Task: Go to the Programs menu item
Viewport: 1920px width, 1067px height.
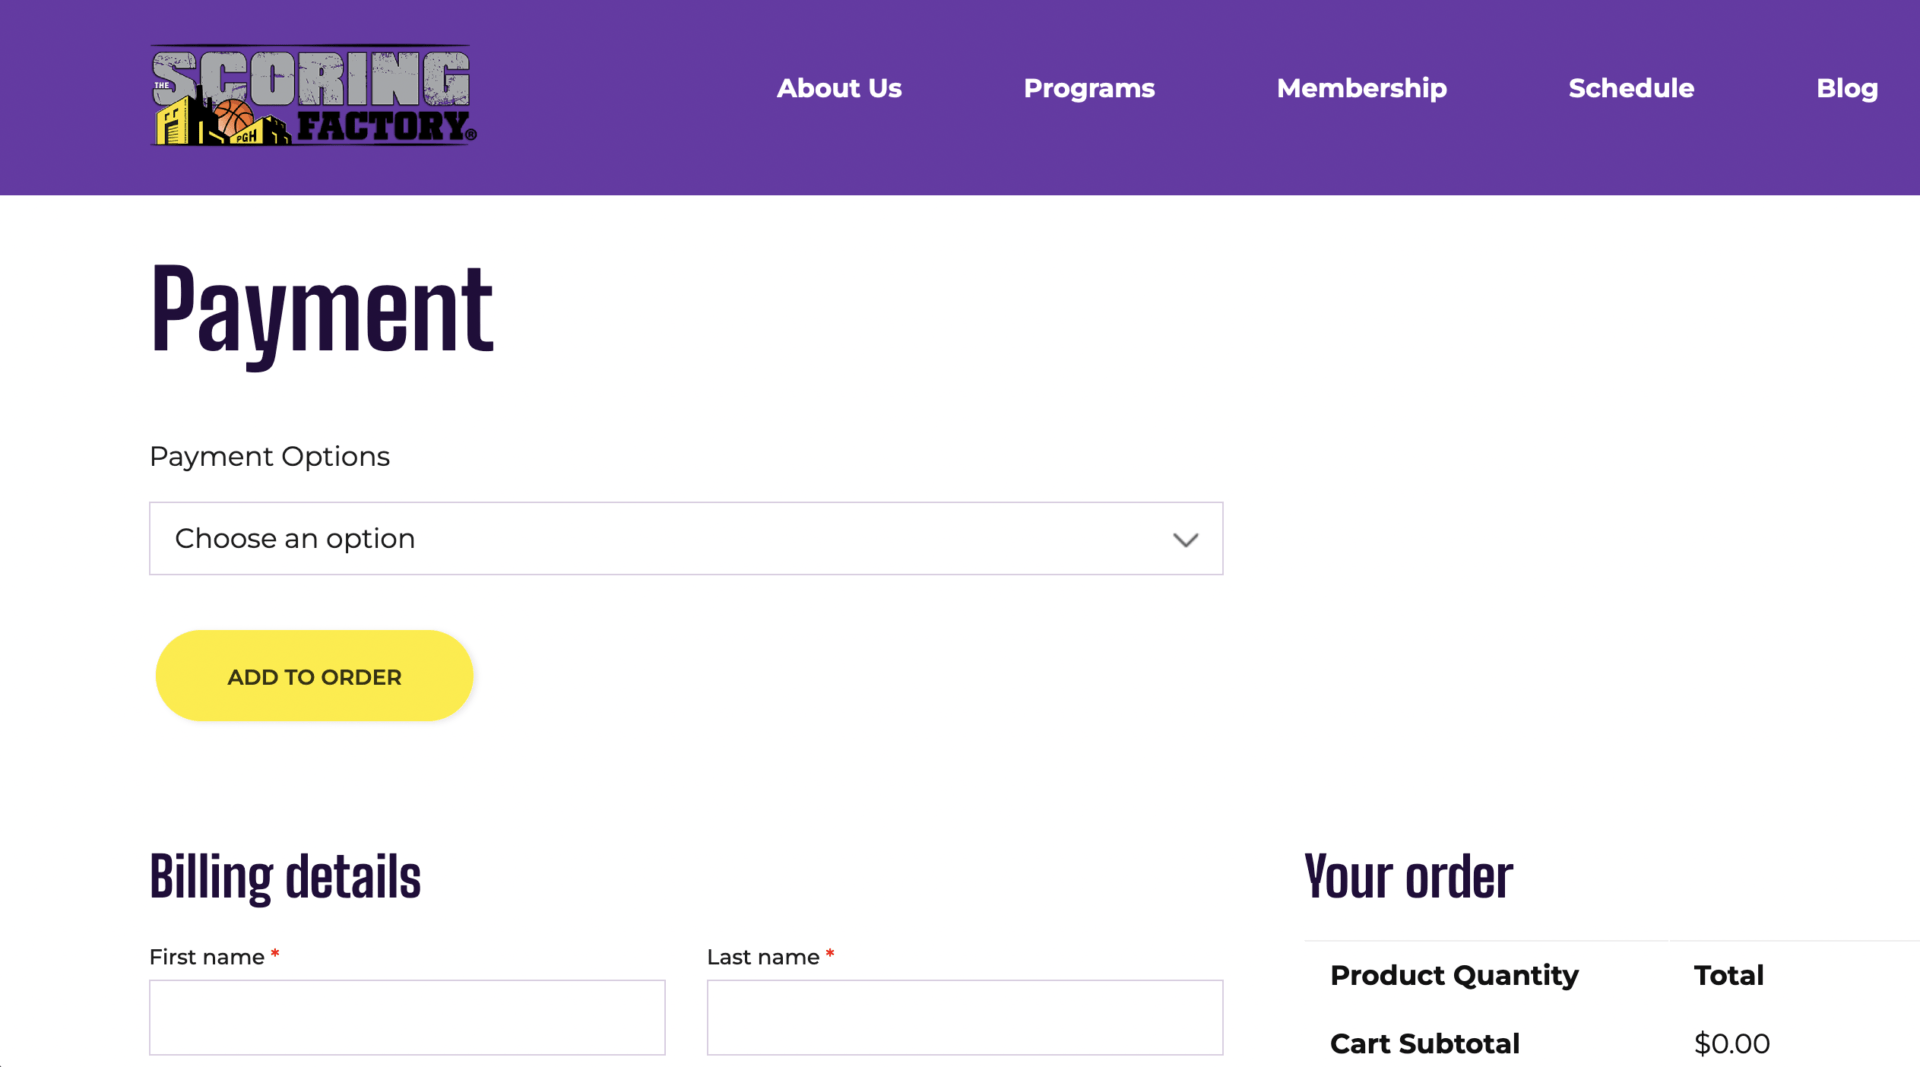Action: 1089,88
